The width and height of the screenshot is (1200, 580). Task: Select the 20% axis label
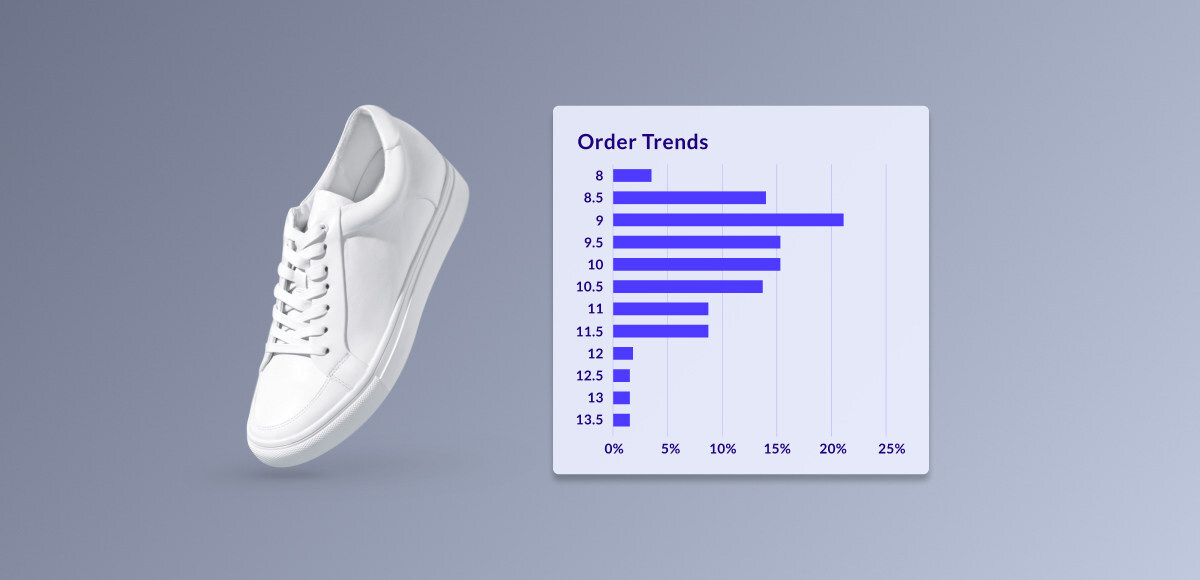[832, 449]
